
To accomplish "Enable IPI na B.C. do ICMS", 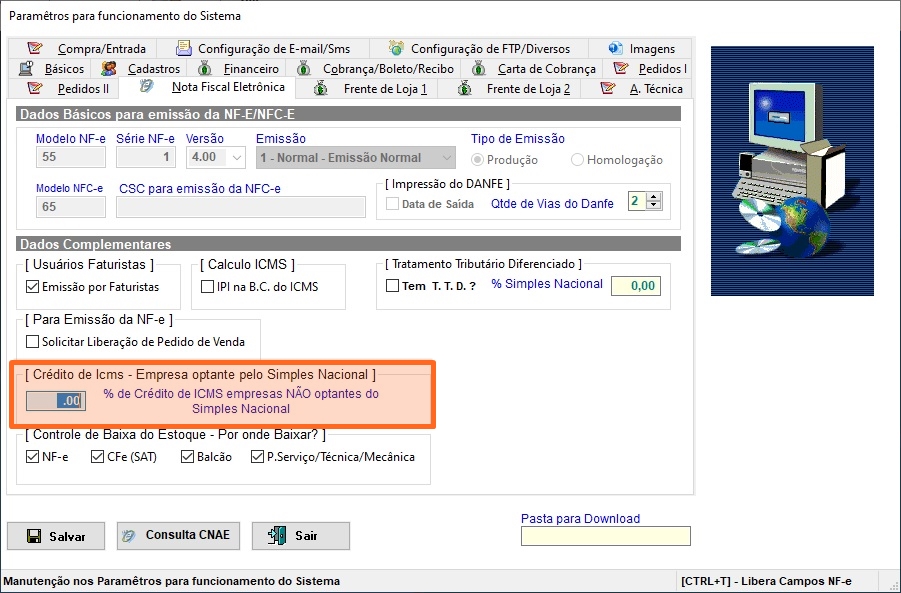I will tap(208, 287).
